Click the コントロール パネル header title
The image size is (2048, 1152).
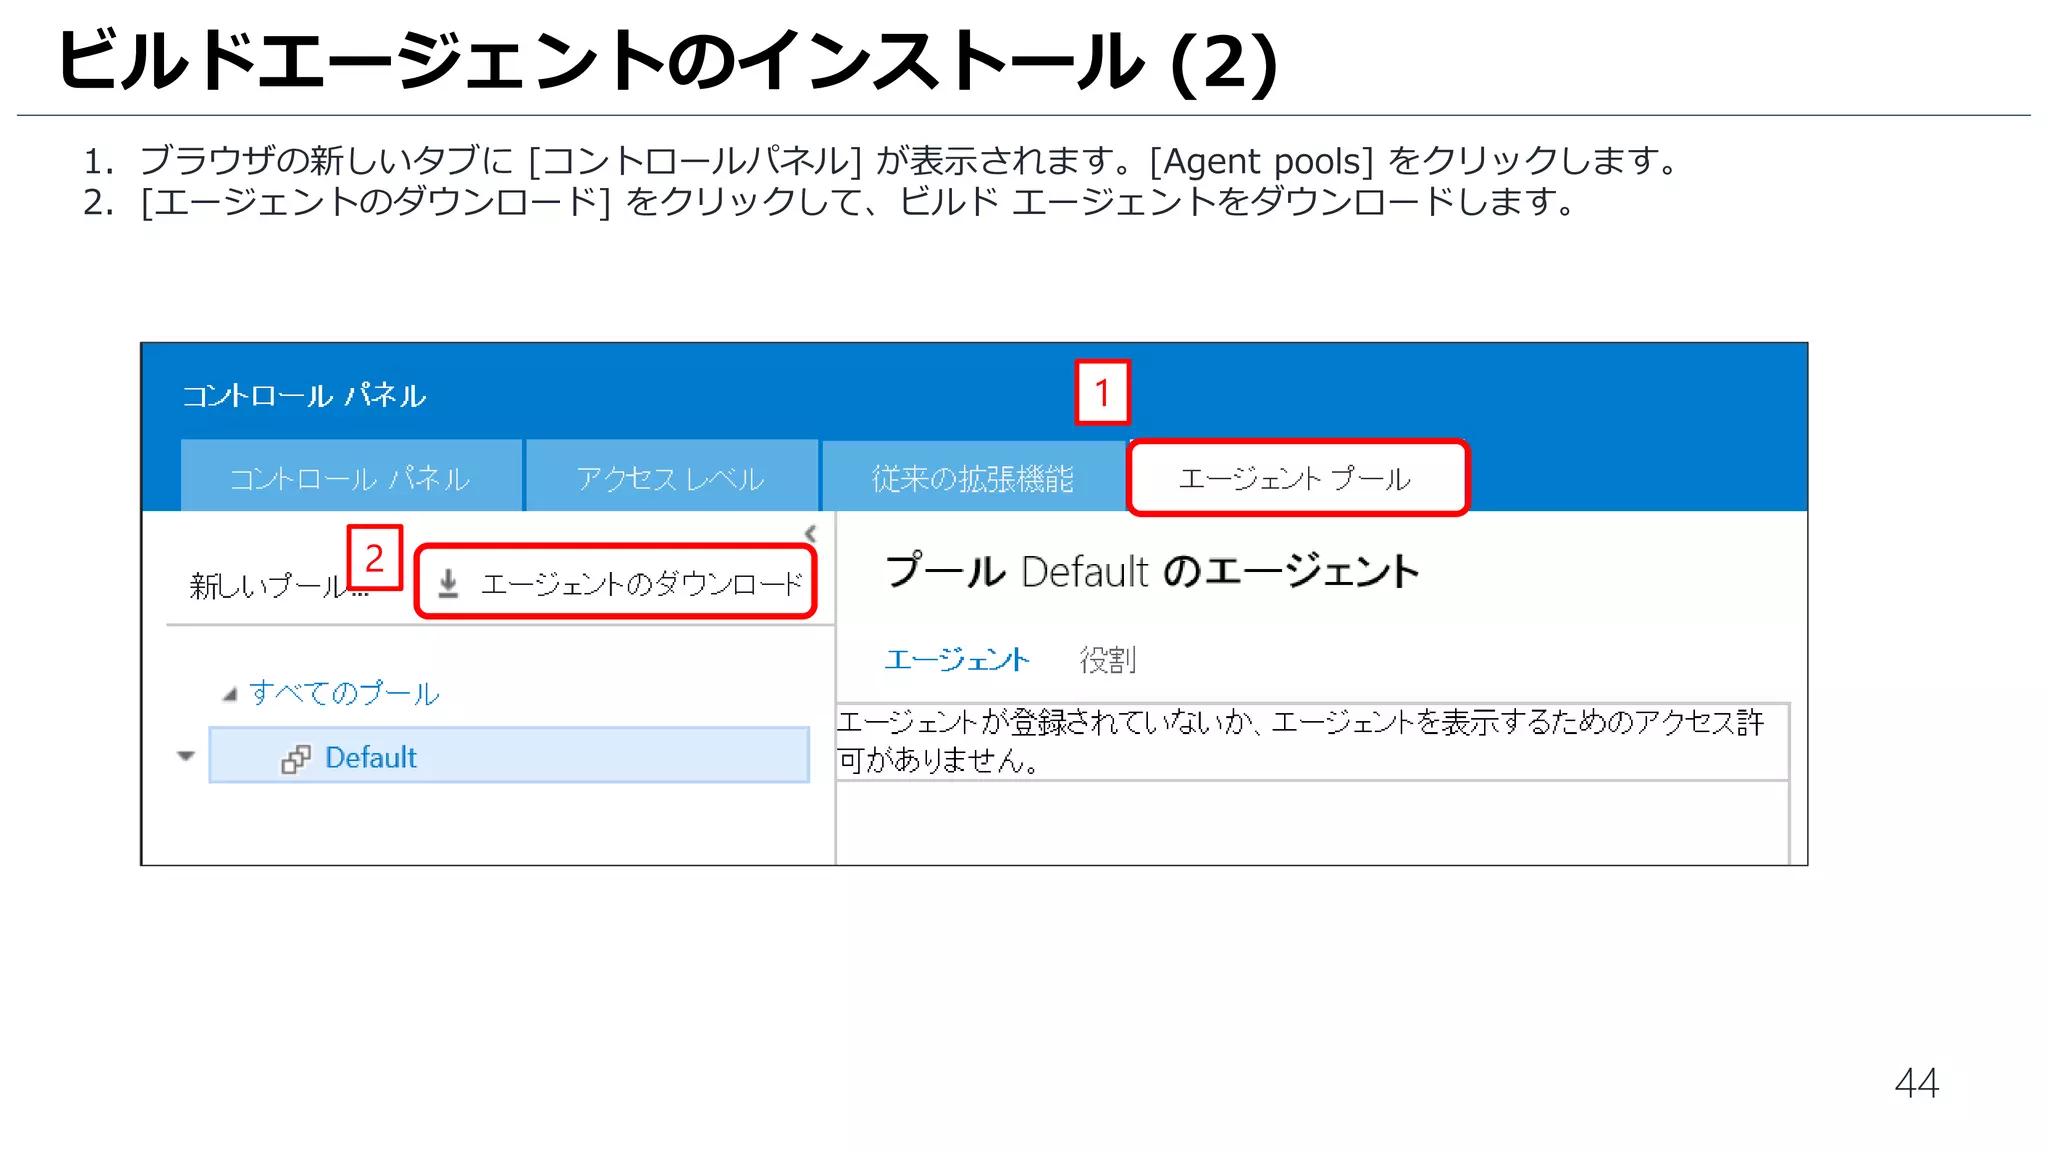click(x=304, y=396)
